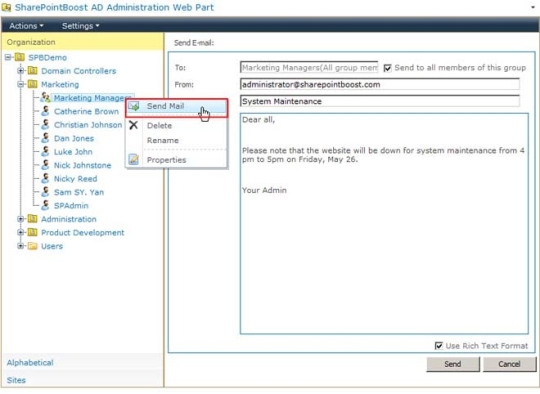Click the Domain Controllers folder icon

click(x=32, y=71)
